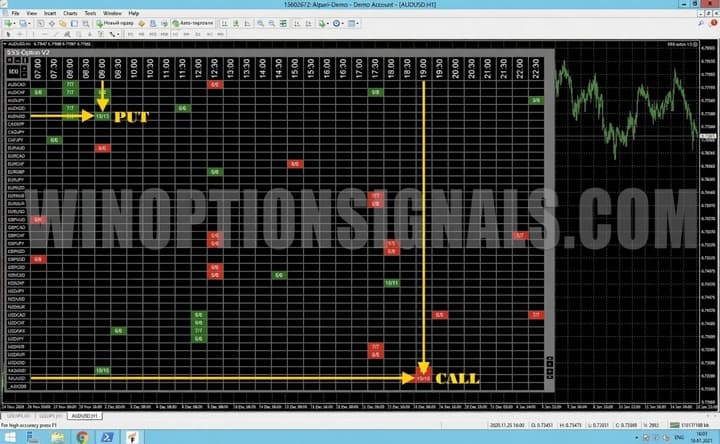Switch to bar chart display
Screen dimensions: 720x444
[225, 23]
